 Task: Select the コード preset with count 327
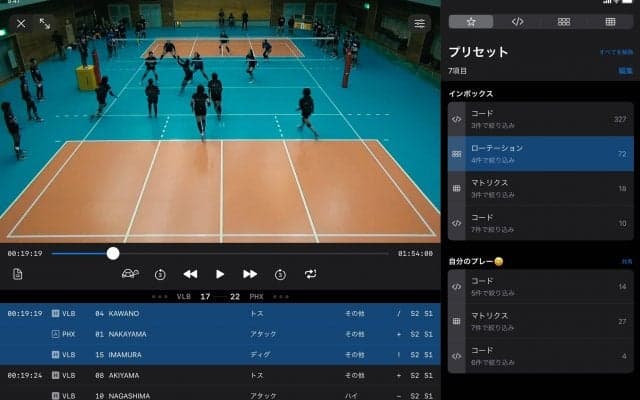(x=540, y=119)
